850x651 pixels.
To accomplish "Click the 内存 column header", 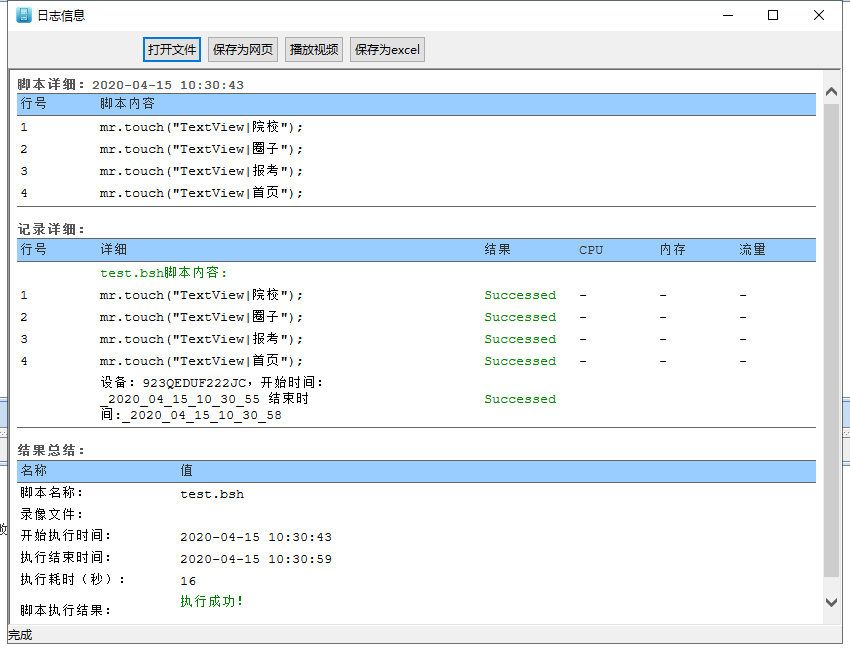I will (x=672, y=250).
